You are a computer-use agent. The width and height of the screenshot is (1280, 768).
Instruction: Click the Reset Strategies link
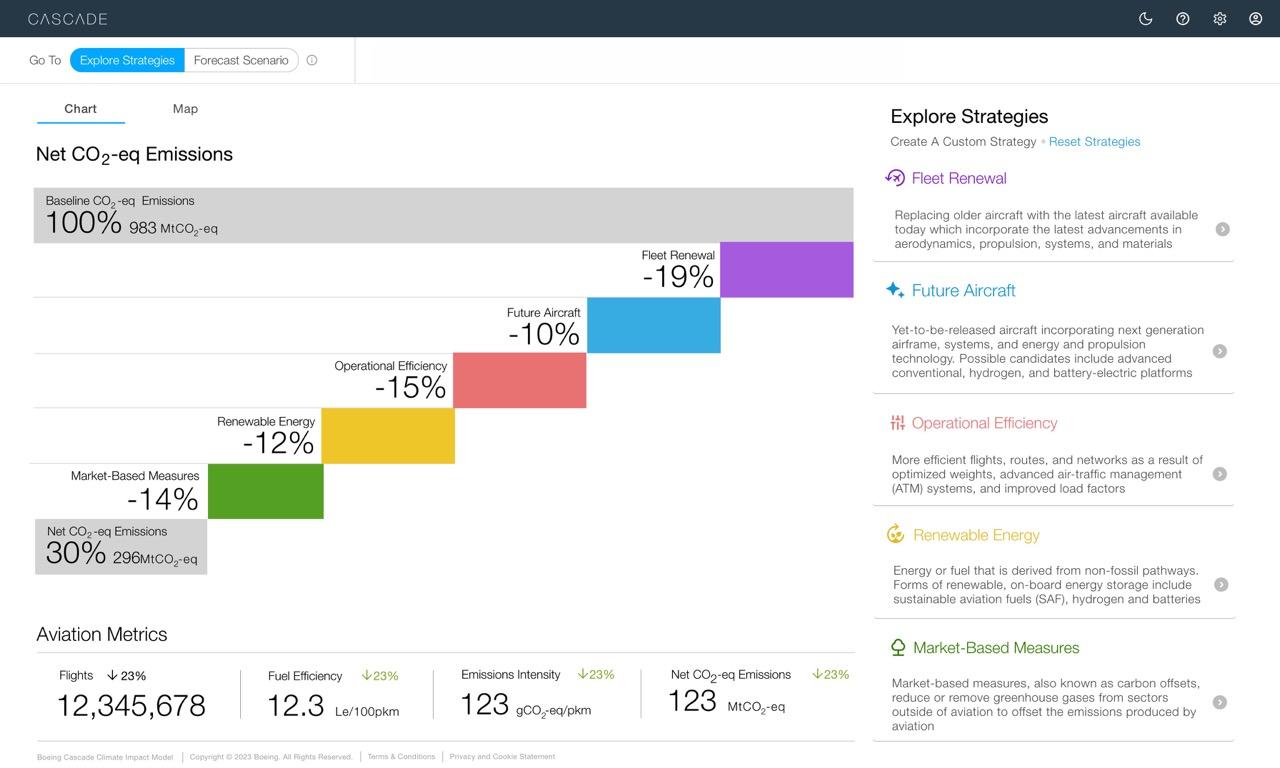pos(1094,141)
